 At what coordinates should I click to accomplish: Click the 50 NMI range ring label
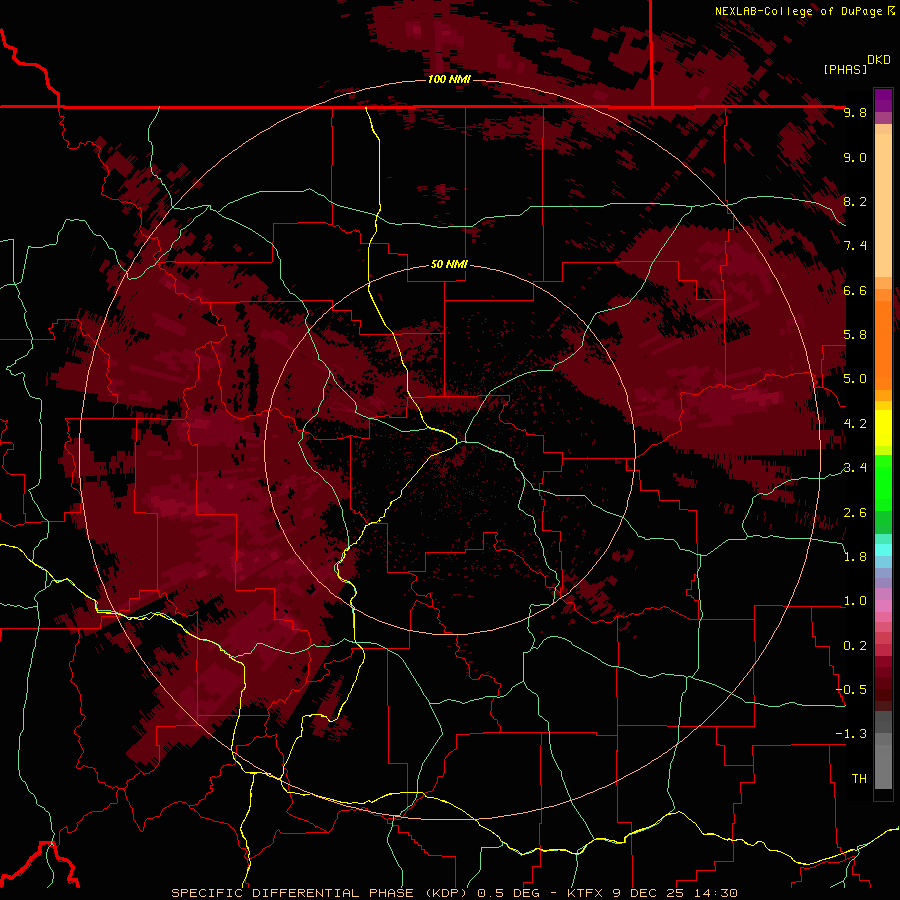(449, 265)
